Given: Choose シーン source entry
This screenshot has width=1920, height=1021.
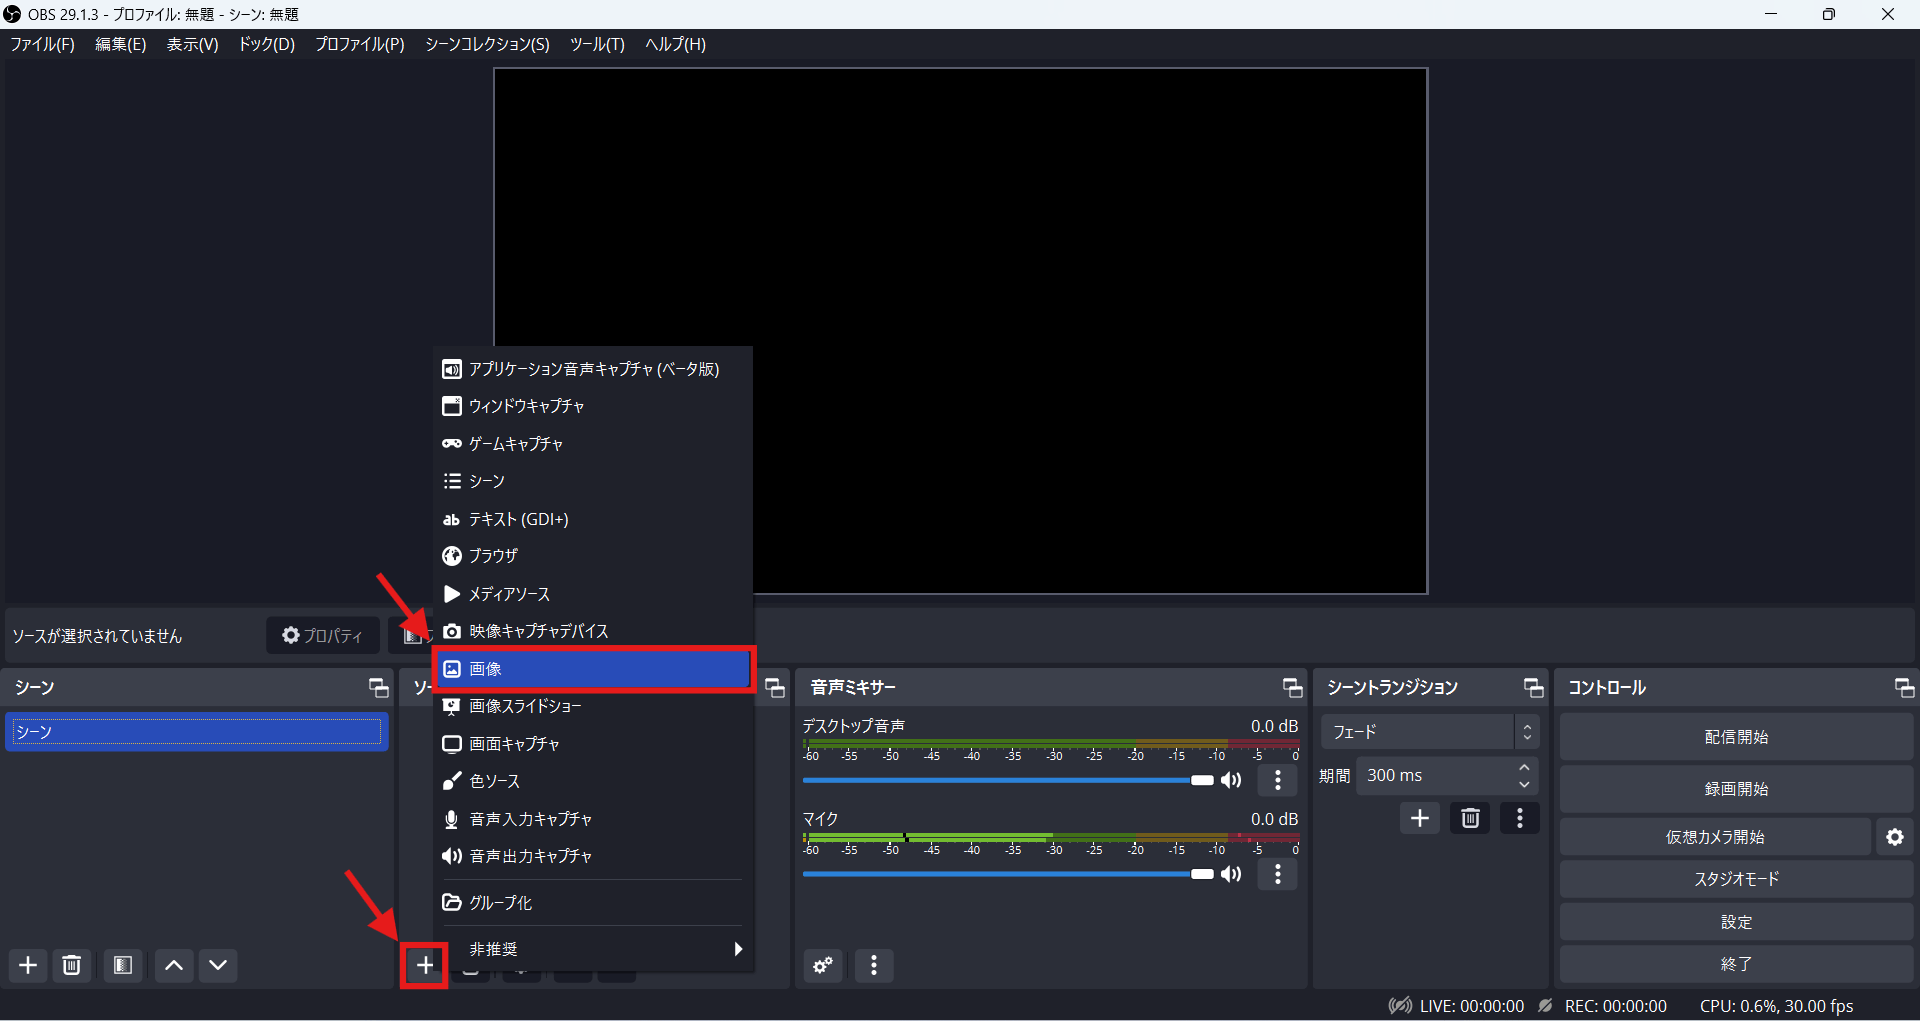Looking at the screenshot, I should pos(593,481).
